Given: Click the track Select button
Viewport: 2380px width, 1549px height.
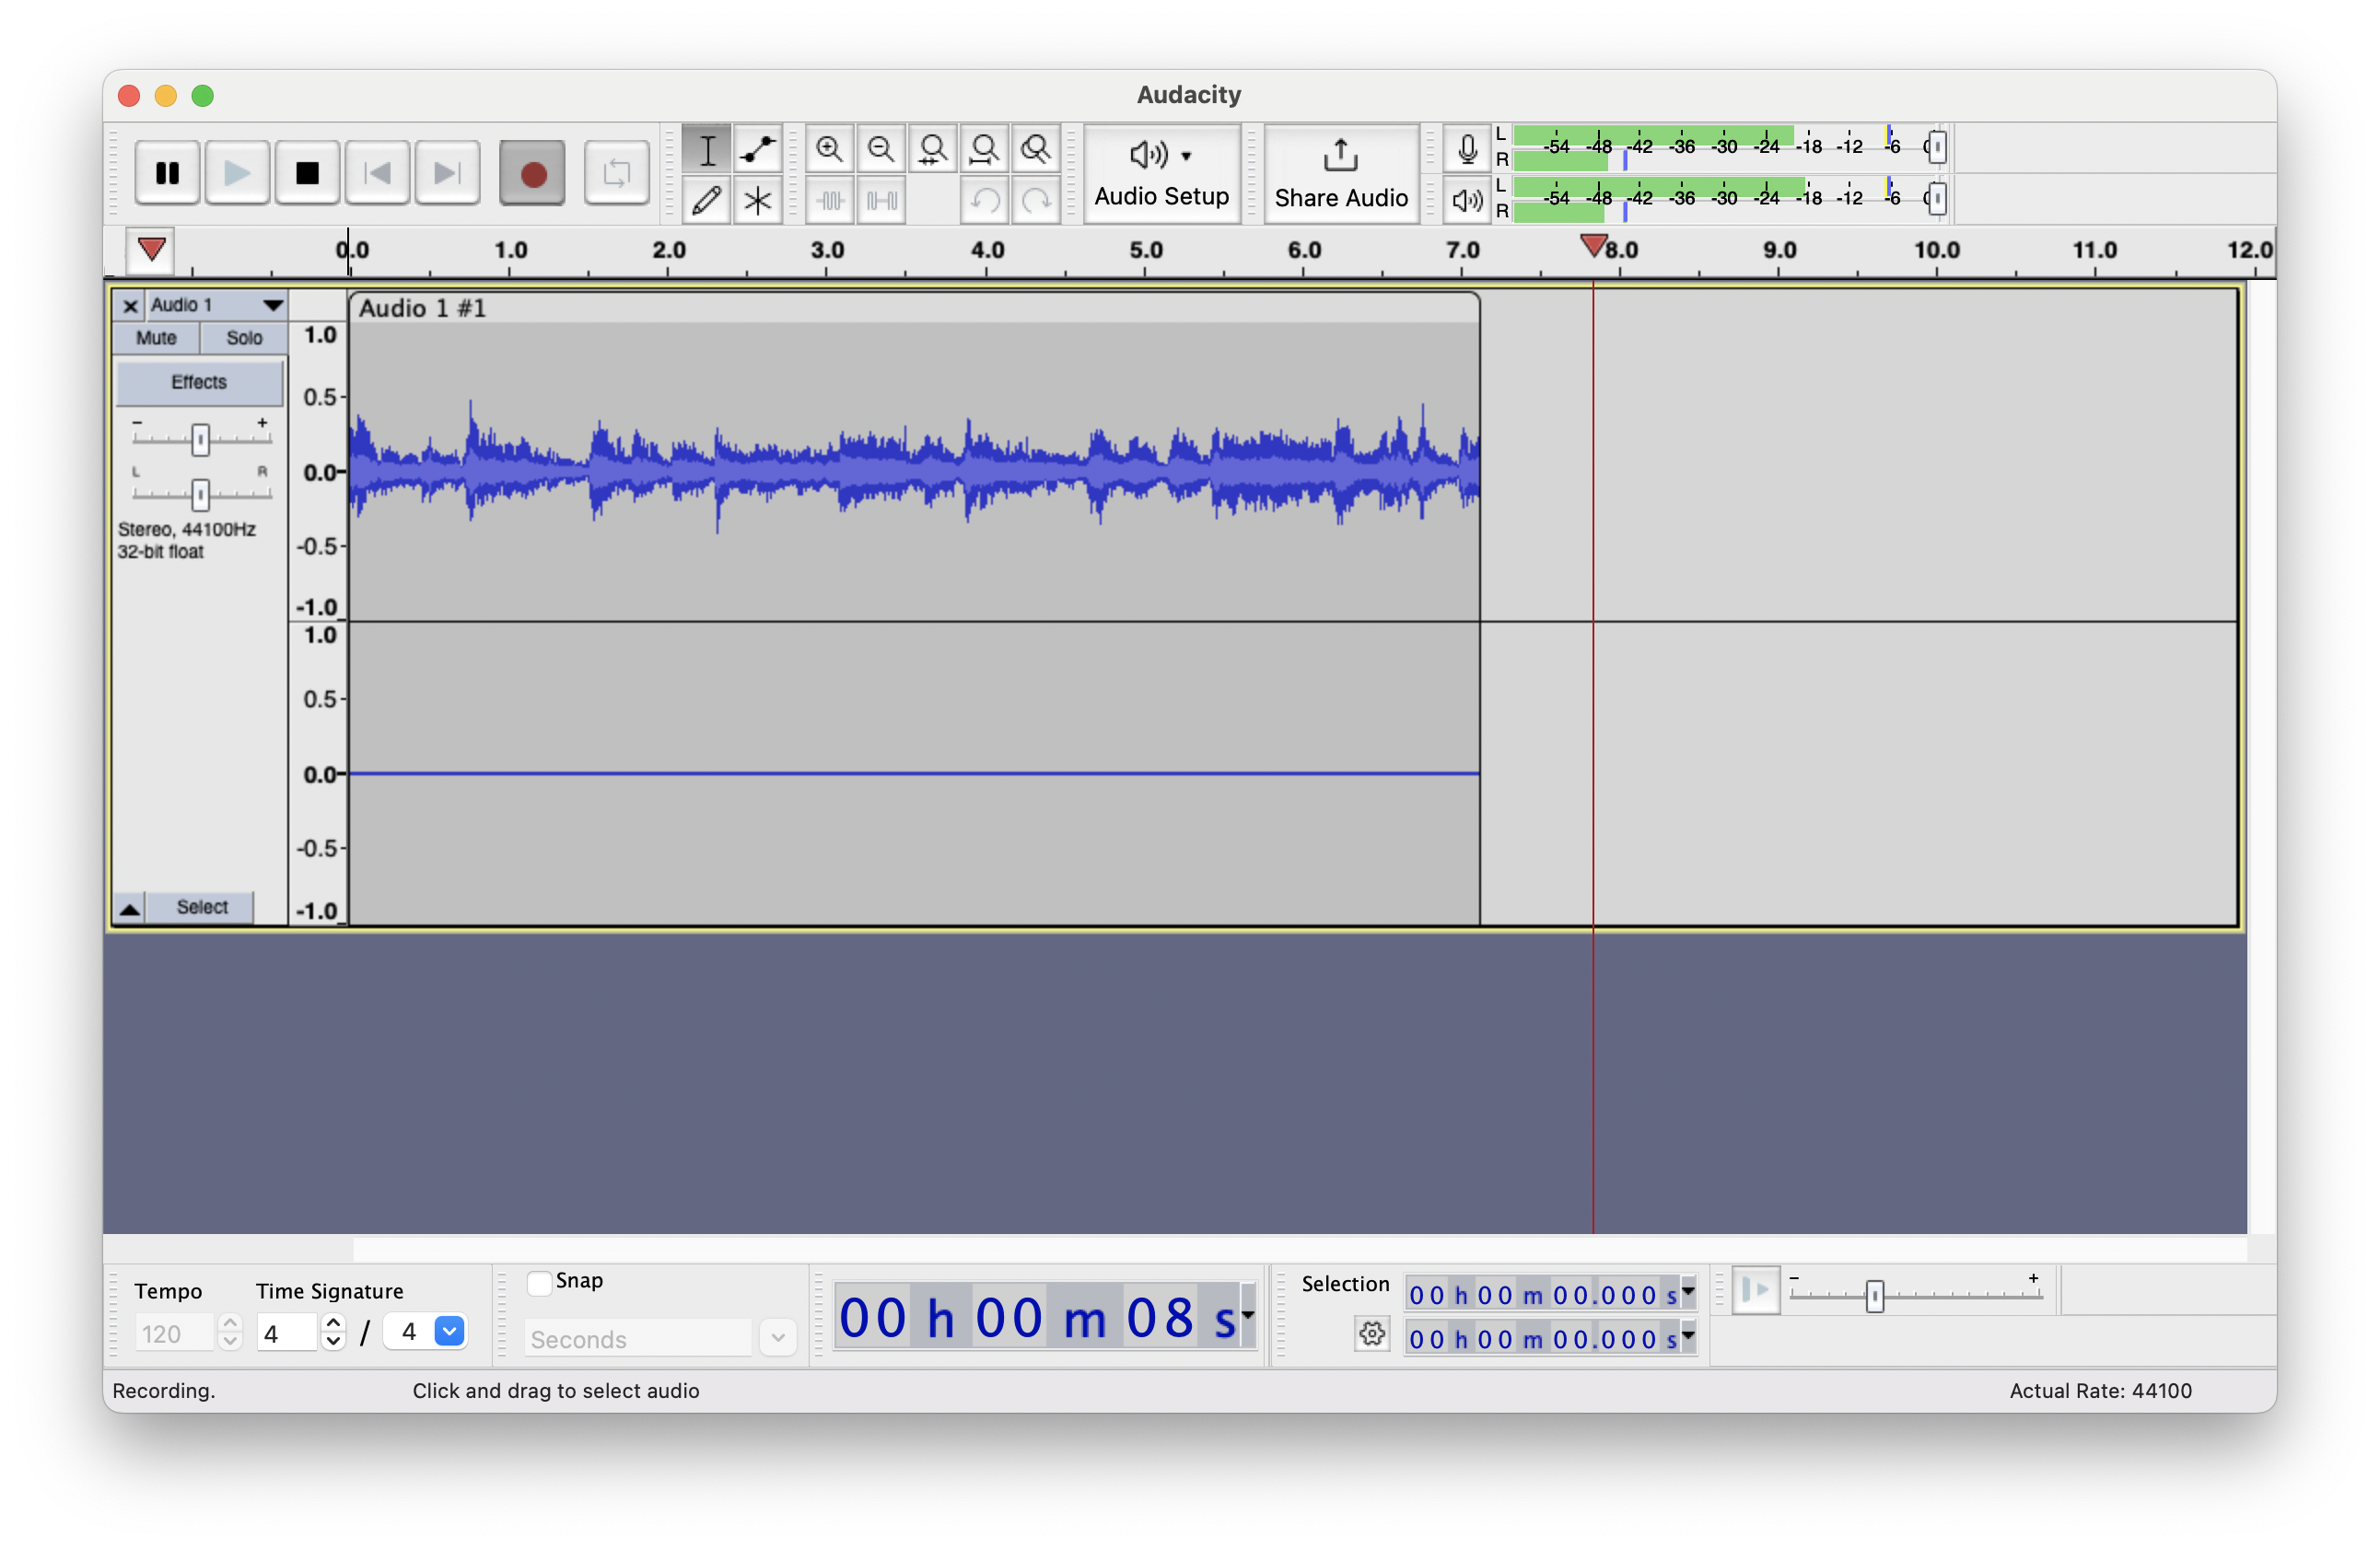Looking at the screenshot, I should [202, 908].
